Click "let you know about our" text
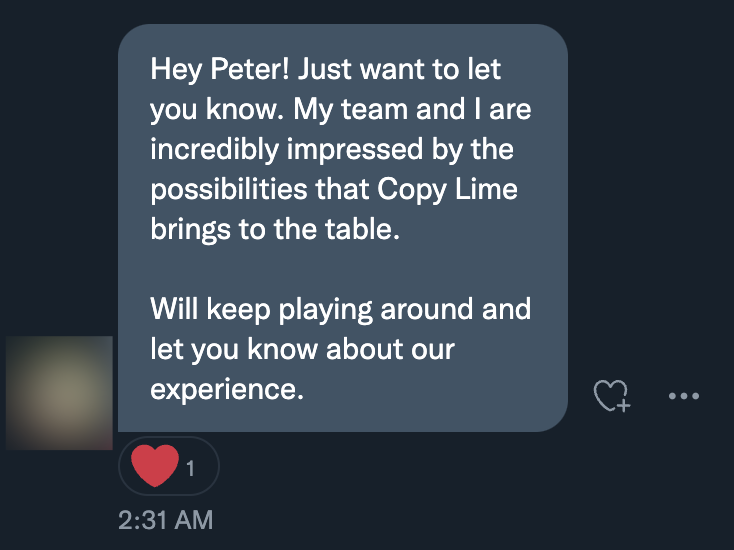This screenshot has width=734, height=550. click(x=302, y=349)
